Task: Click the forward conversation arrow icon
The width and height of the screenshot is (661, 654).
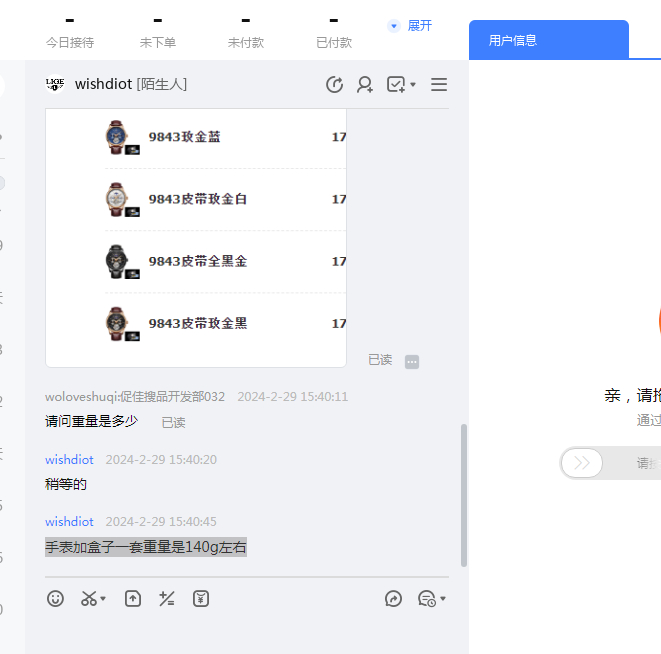Action: click(393, 599)
